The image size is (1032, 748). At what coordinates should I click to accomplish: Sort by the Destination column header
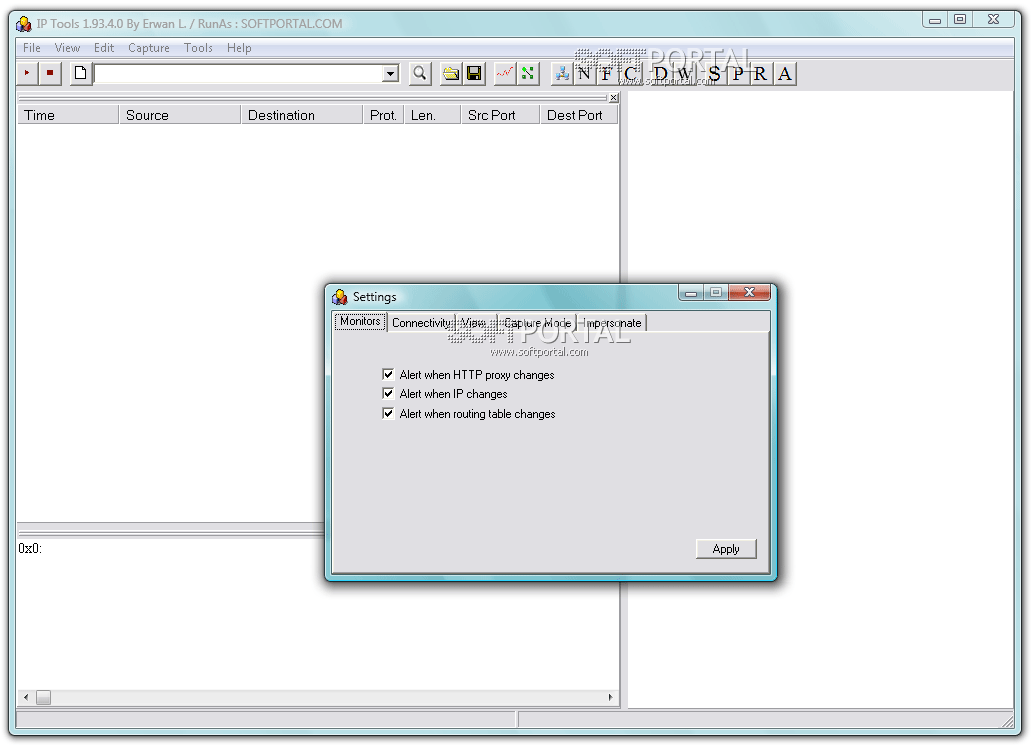coord(302,115)
